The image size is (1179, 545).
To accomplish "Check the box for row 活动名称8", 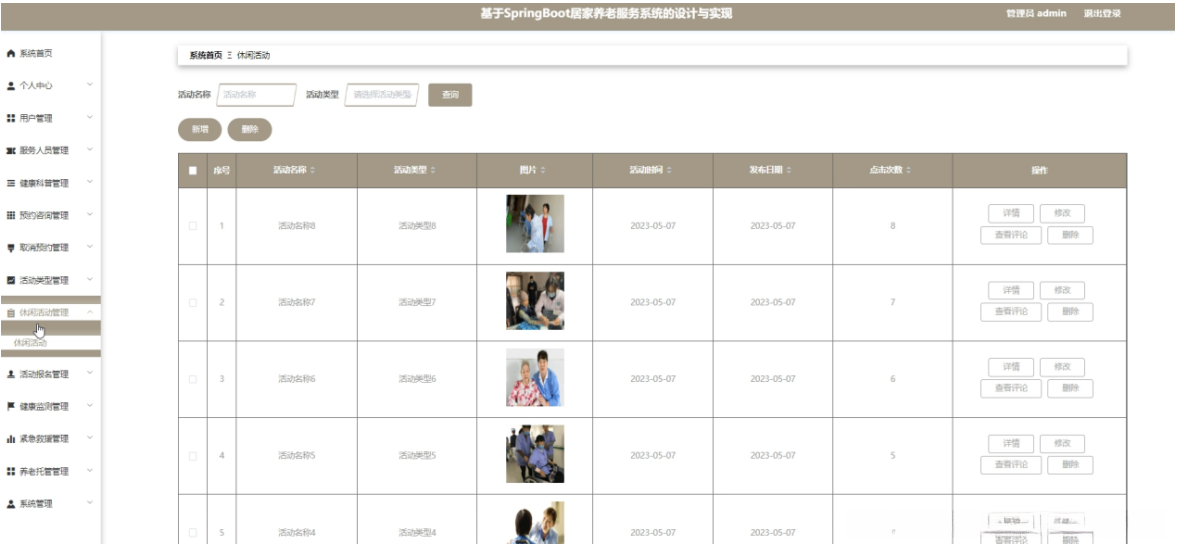I will 192,226.
